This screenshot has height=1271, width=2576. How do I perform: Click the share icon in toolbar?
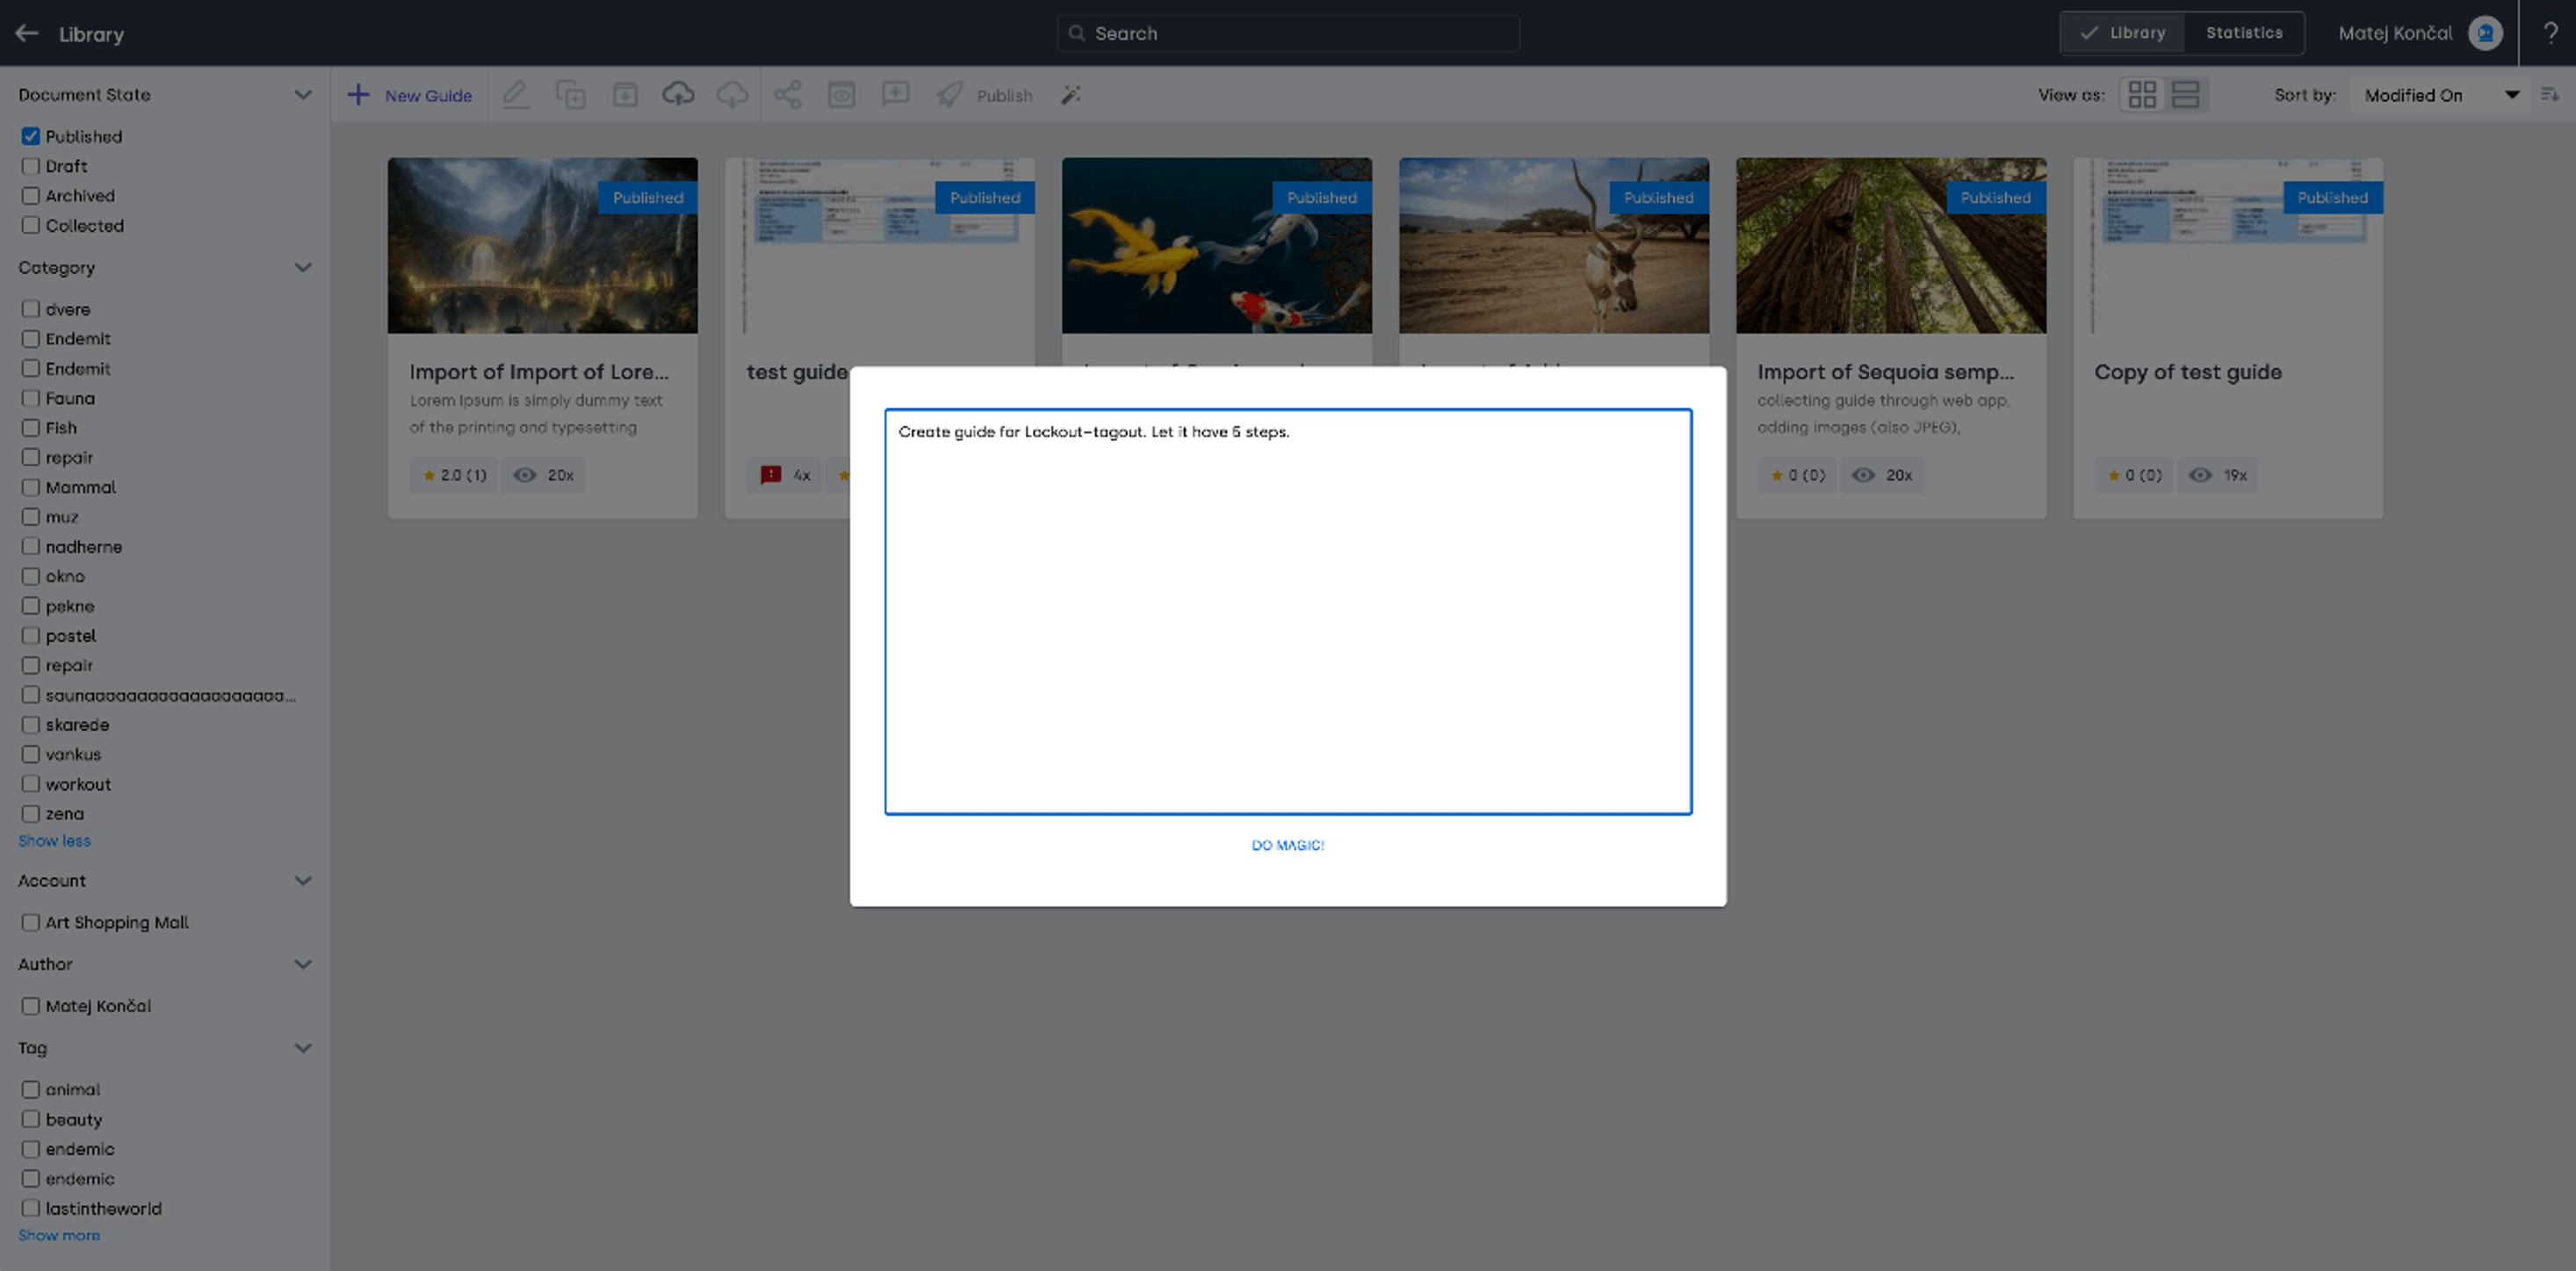pyautogui.click(x=788, y=95)
